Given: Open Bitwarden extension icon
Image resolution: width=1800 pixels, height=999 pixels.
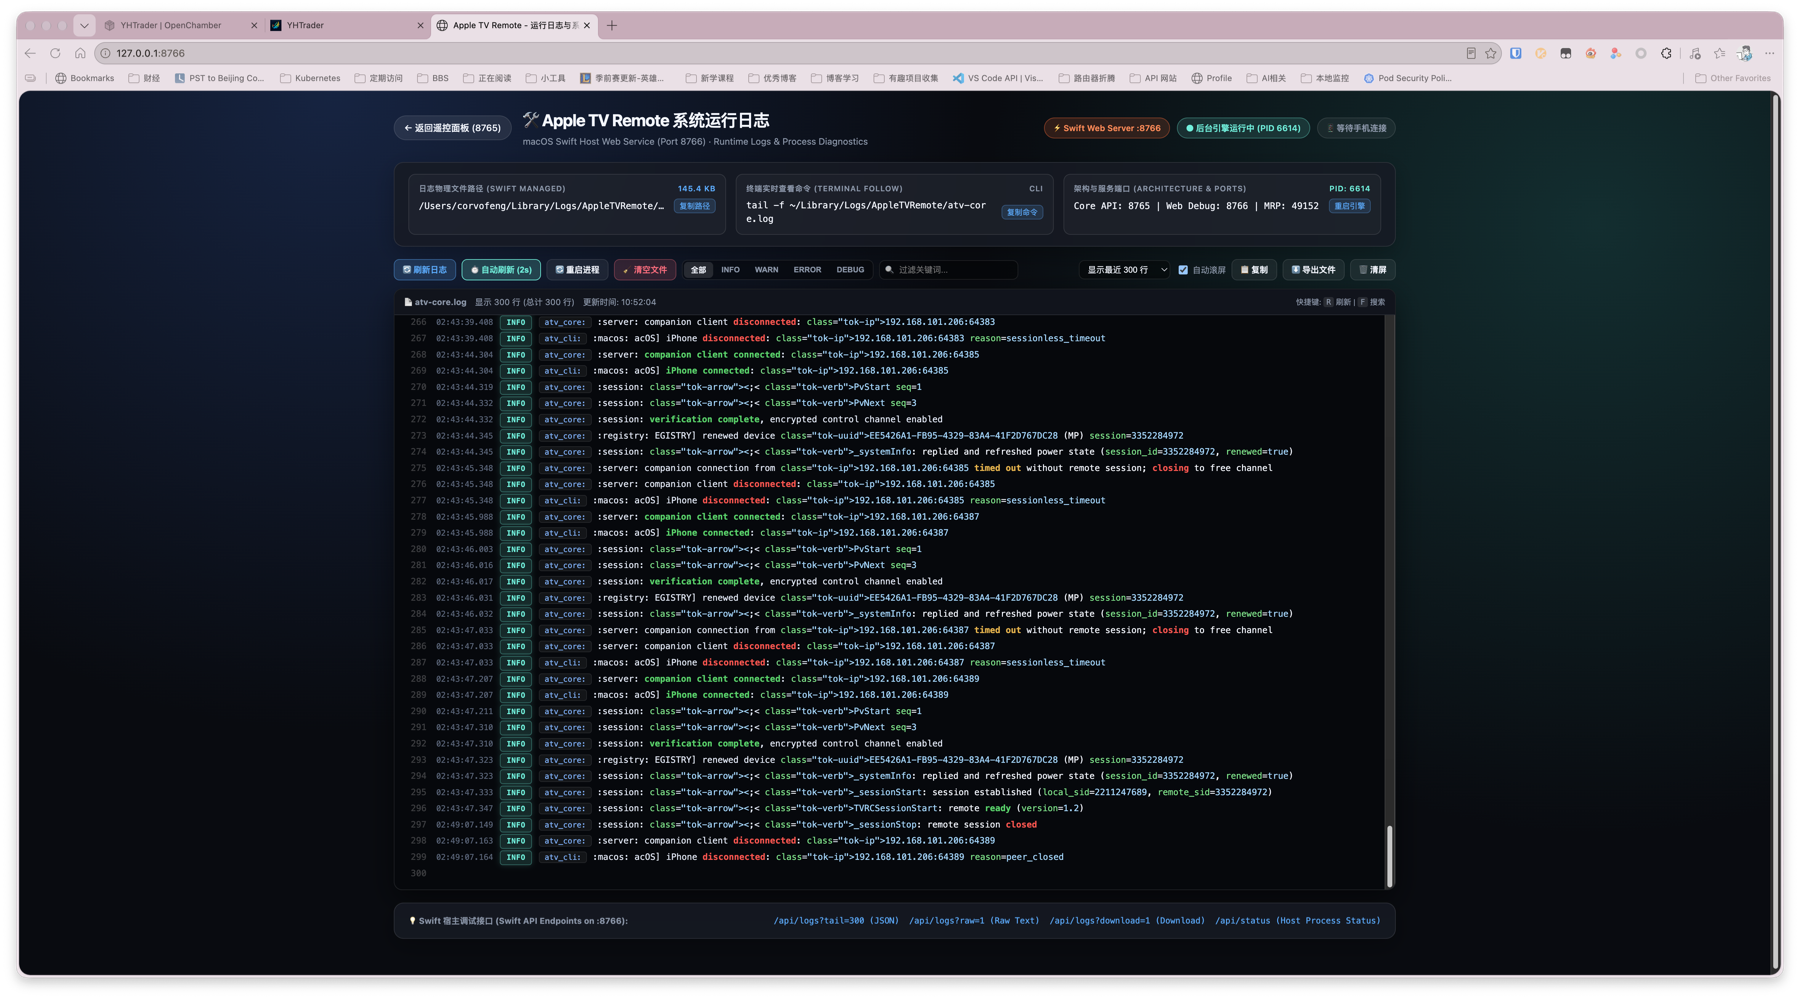Looking at the screenshot, I should (x=1516, y=53).
